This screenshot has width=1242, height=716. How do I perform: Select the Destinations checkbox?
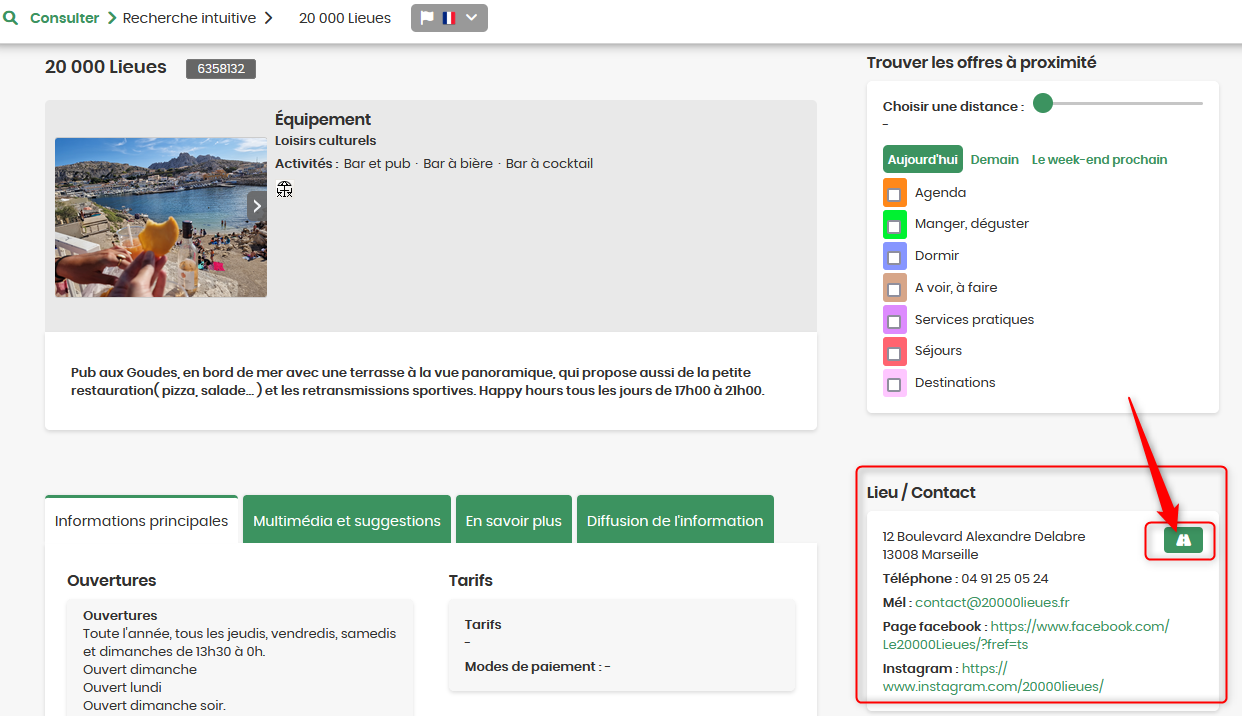tap(894, 384)
